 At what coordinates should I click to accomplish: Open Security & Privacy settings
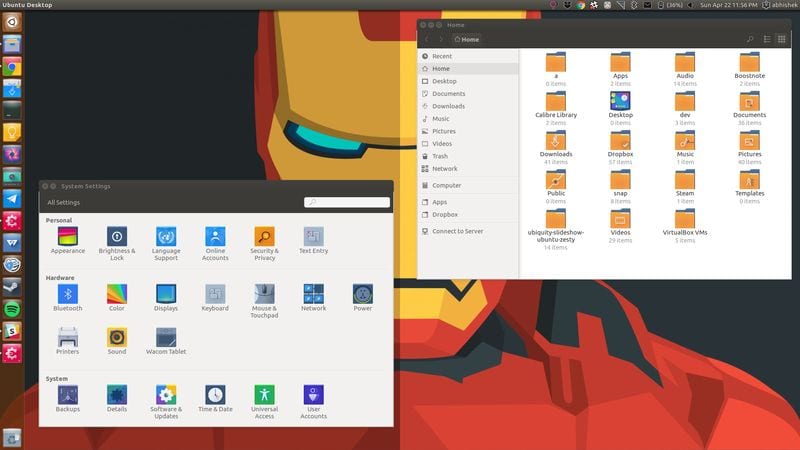click(x=264, y=243)
